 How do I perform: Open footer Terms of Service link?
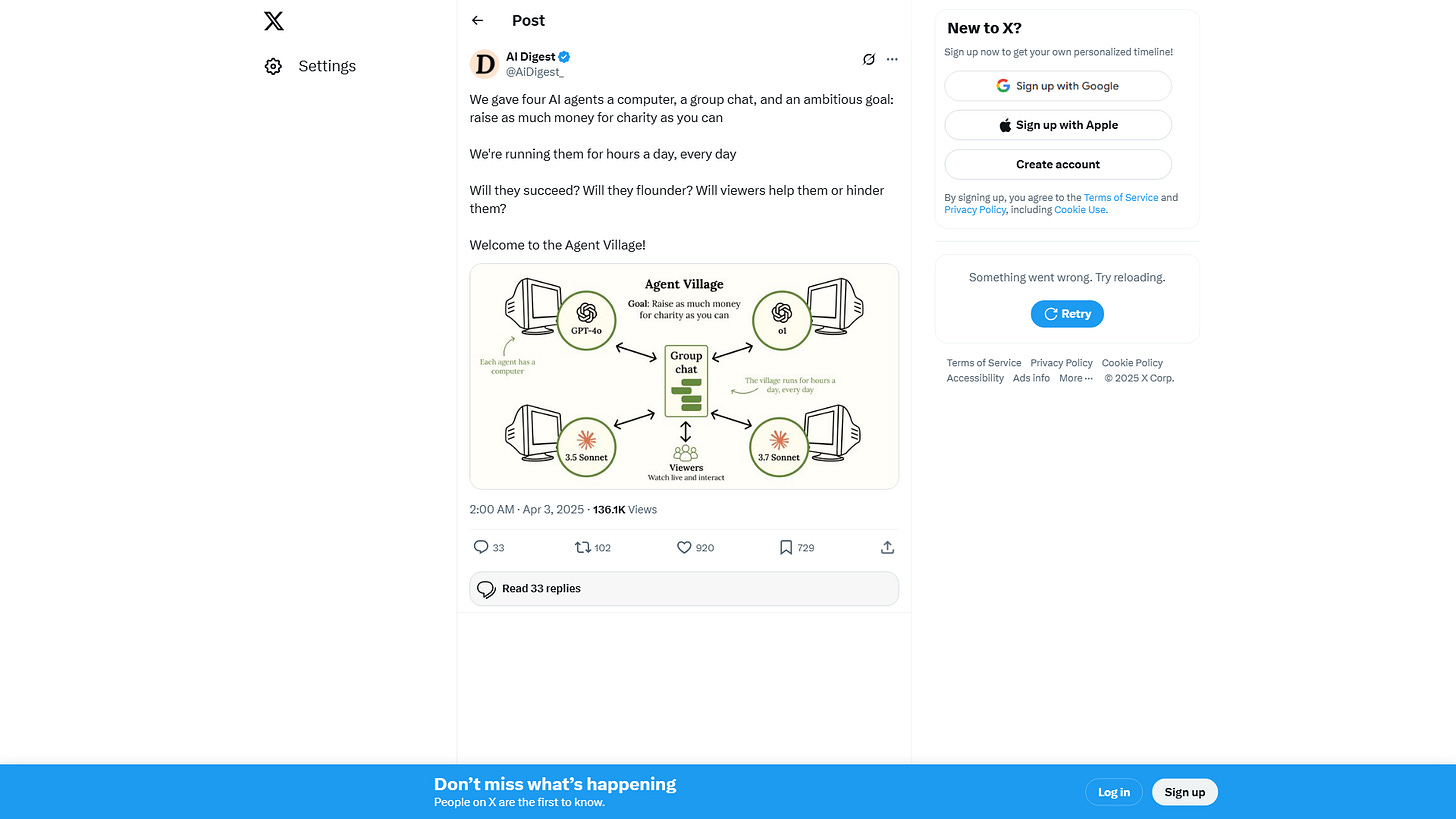(x=984, y=363)
